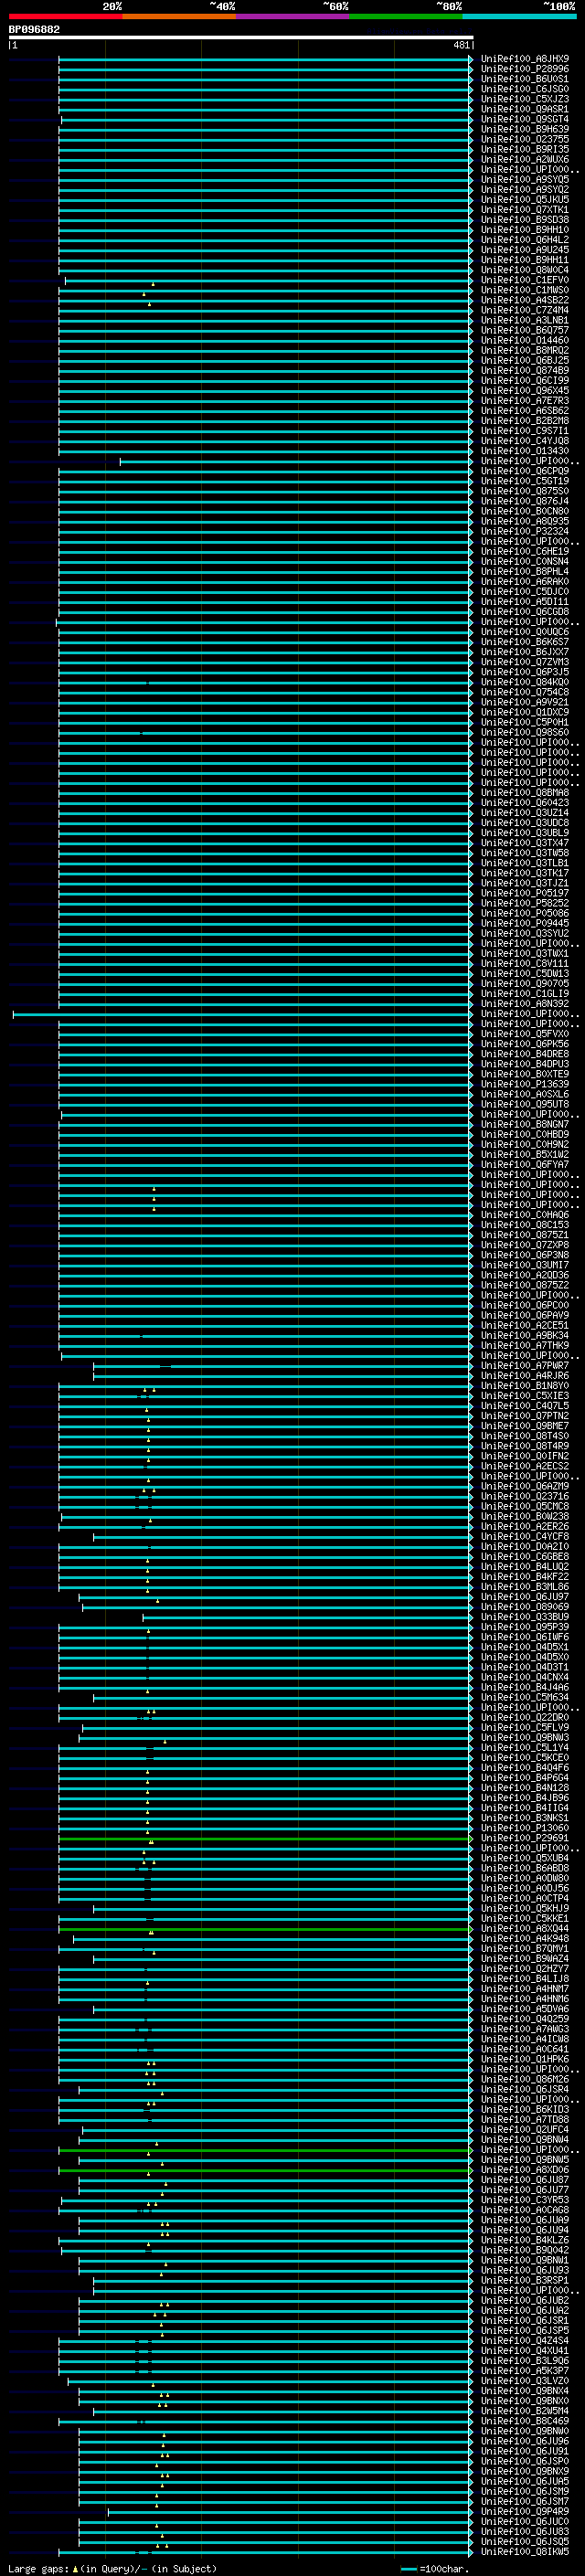Image resolution: width=585 pixels, height=2576 pixels.
Task: Select the UniRef100_A7E7R3 label
Action: click(x=525, y=400)
